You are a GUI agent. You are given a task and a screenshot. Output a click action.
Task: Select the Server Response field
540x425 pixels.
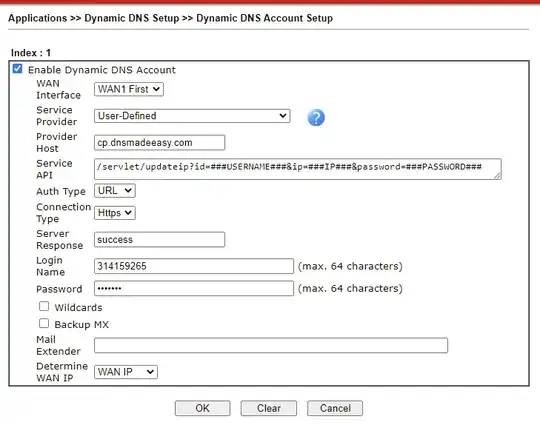(159, 239)
